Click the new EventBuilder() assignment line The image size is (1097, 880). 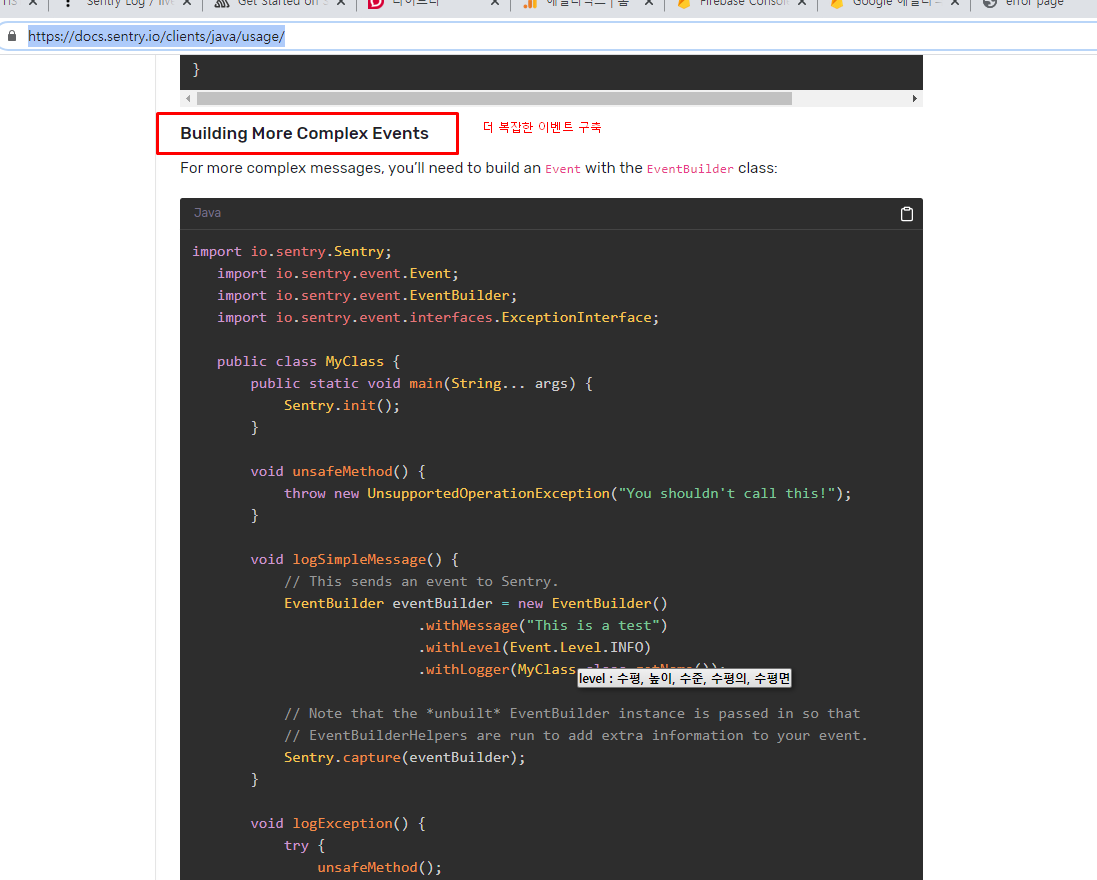[x=476, y=603]
